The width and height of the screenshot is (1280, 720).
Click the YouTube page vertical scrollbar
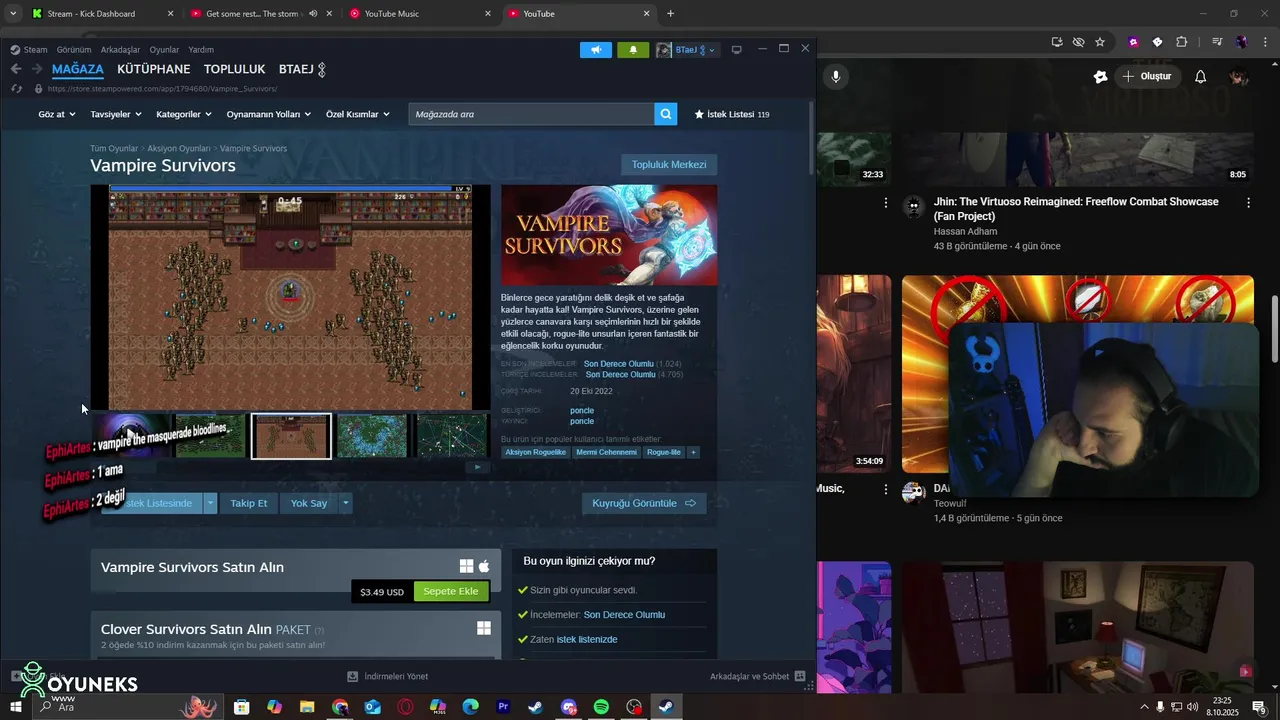click(x=1274, y=330)
